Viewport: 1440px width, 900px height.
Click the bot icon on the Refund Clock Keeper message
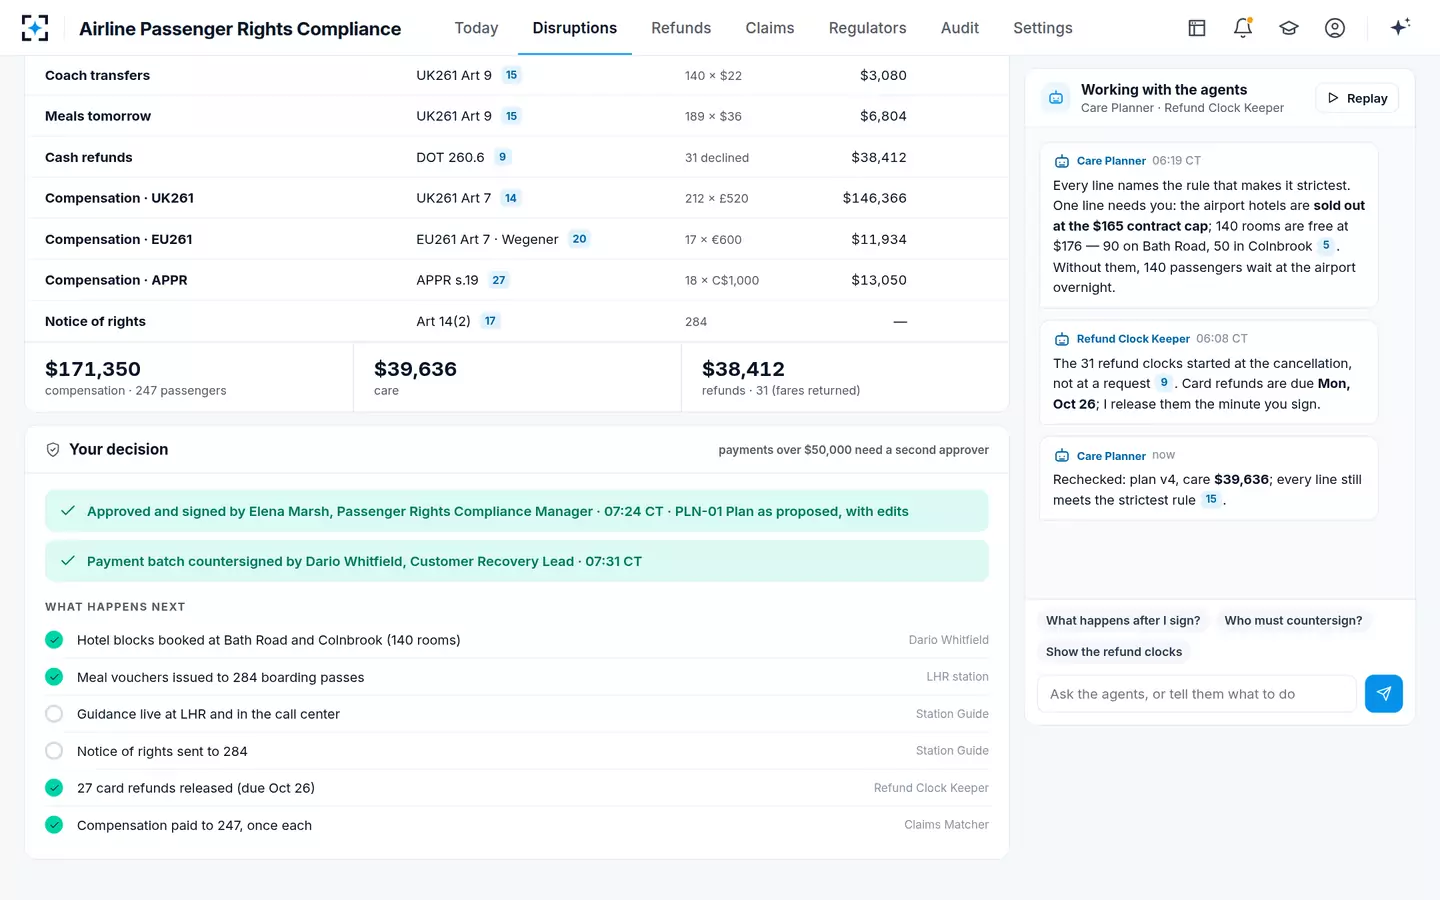click(x=1062, y=339)
